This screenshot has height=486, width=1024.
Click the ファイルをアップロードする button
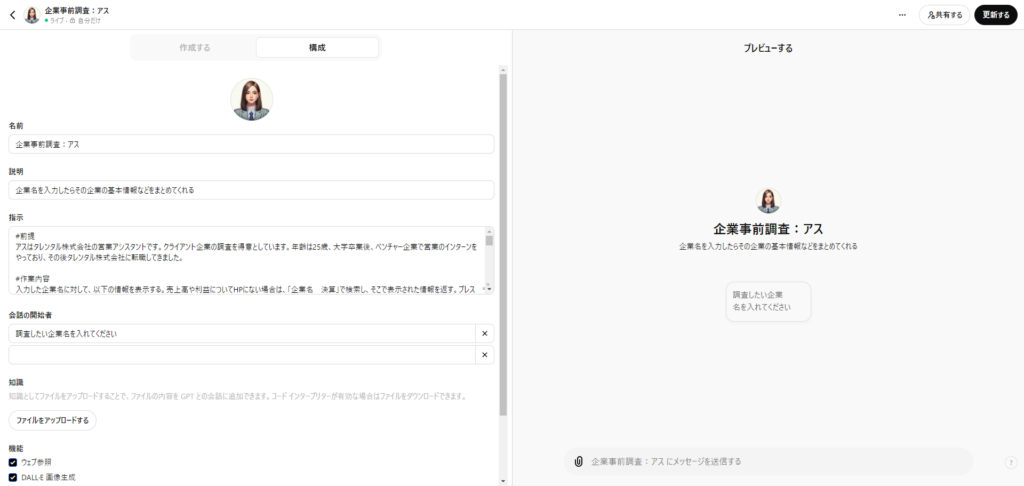click(52, 420)
